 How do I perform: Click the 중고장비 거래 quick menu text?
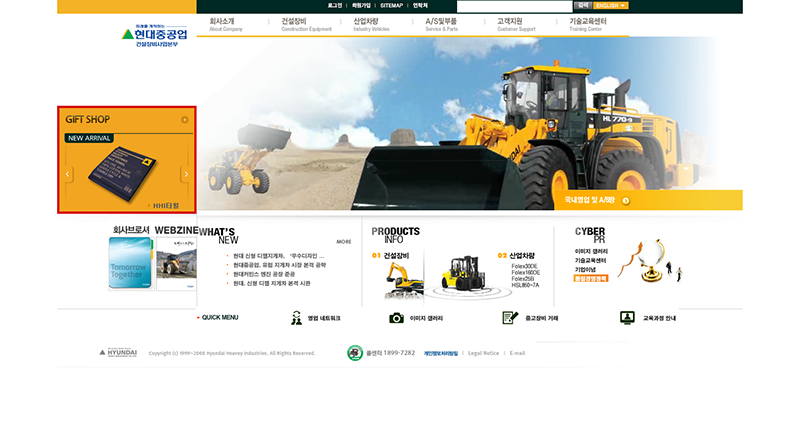pos(542,318)
